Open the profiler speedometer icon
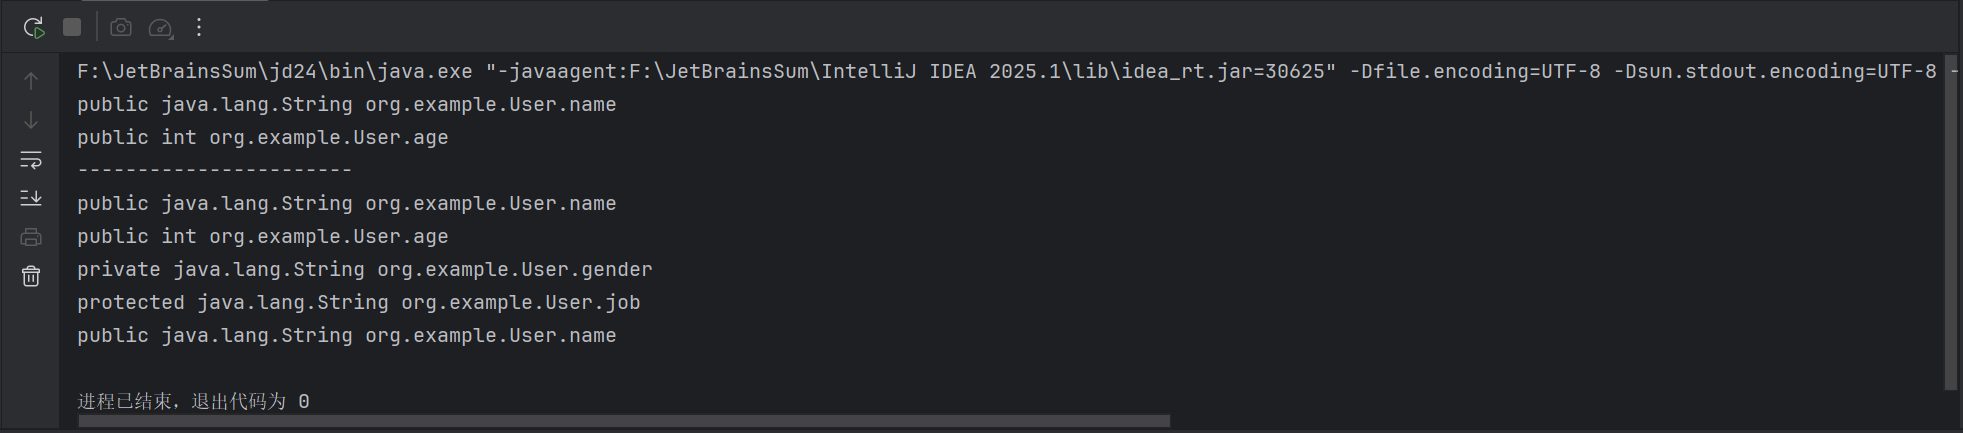The width and height of the screenshot is (1963, 433). point(160,28)
